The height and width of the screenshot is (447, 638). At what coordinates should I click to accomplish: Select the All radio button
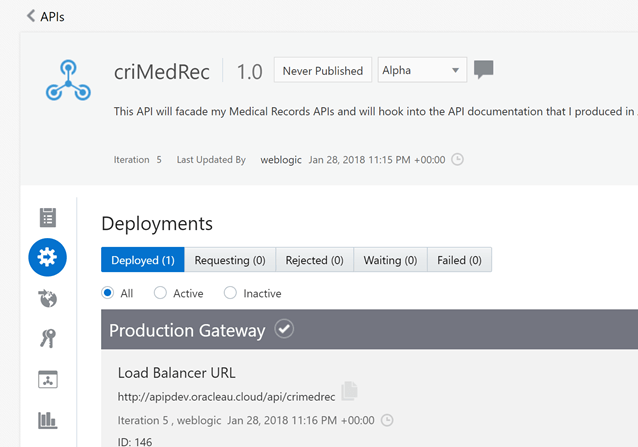[x=108, y=293]
